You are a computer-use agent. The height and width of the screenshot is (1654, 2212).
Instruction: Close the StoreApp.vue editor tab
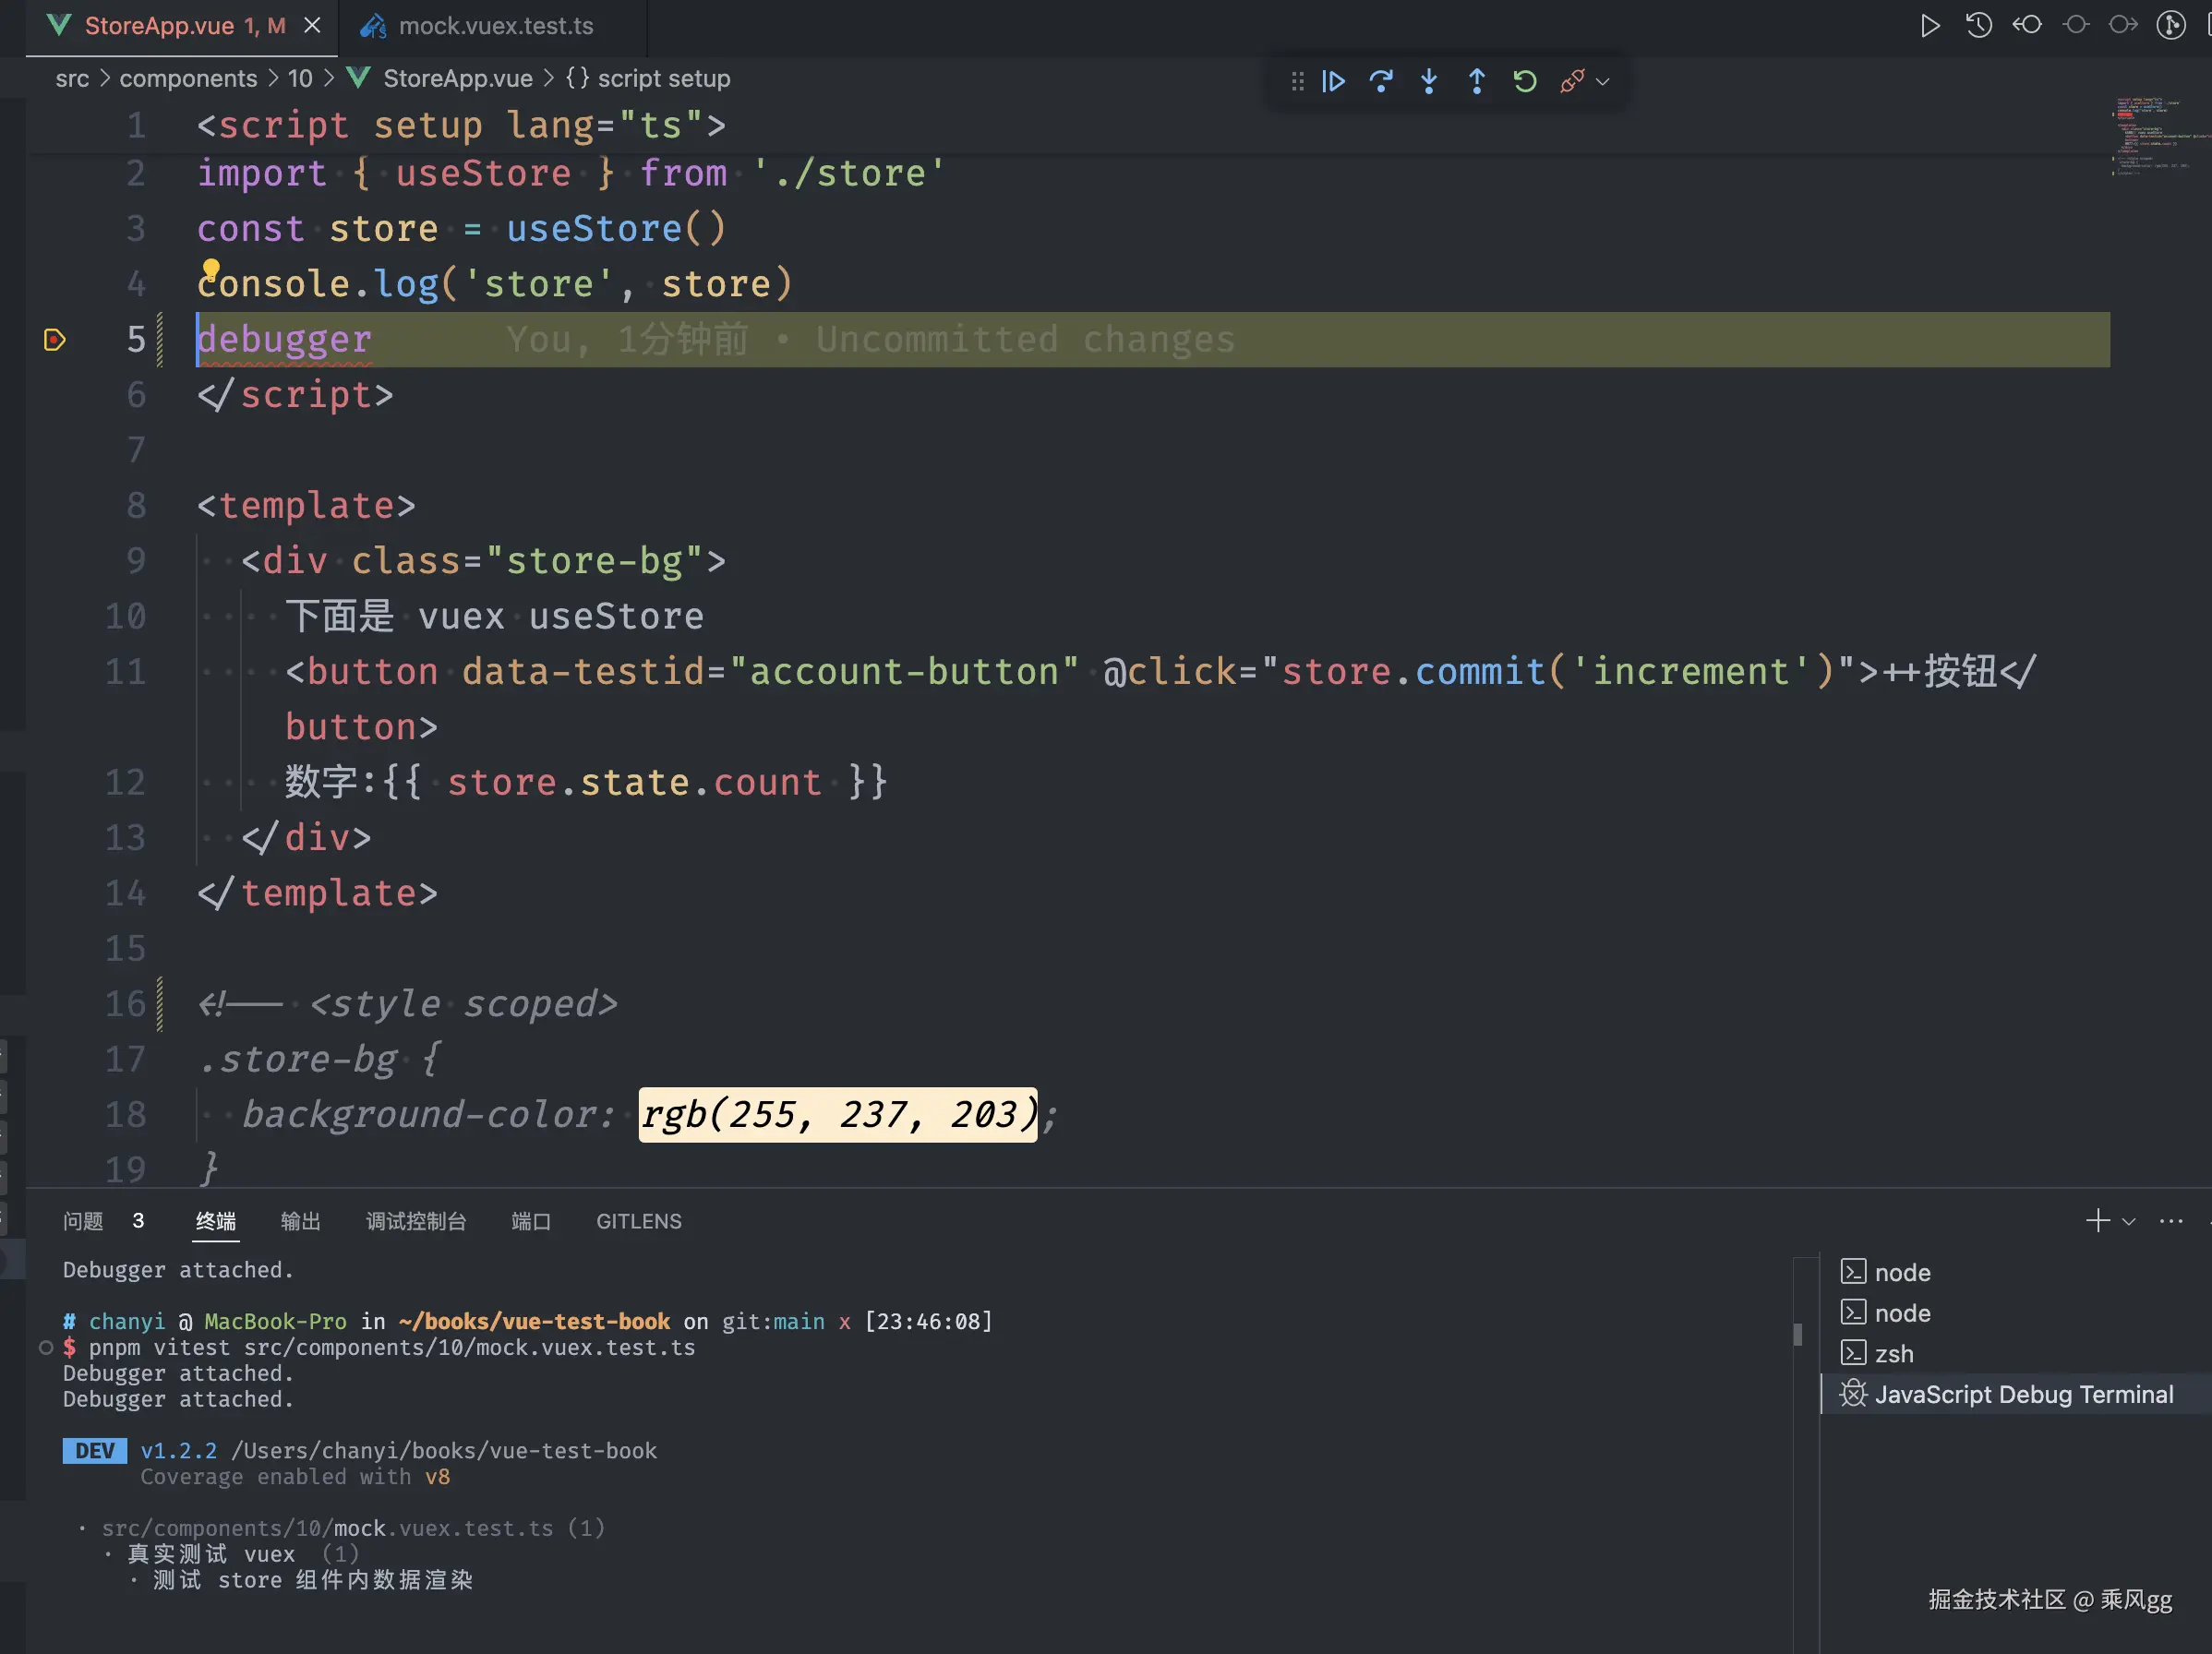pyautogui.click(x=312, y=25)
